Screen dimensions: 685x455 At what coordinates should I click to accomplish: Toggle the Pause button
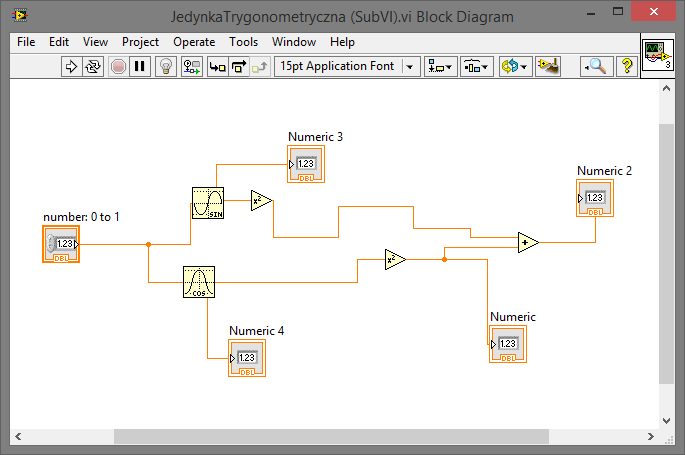141,66
